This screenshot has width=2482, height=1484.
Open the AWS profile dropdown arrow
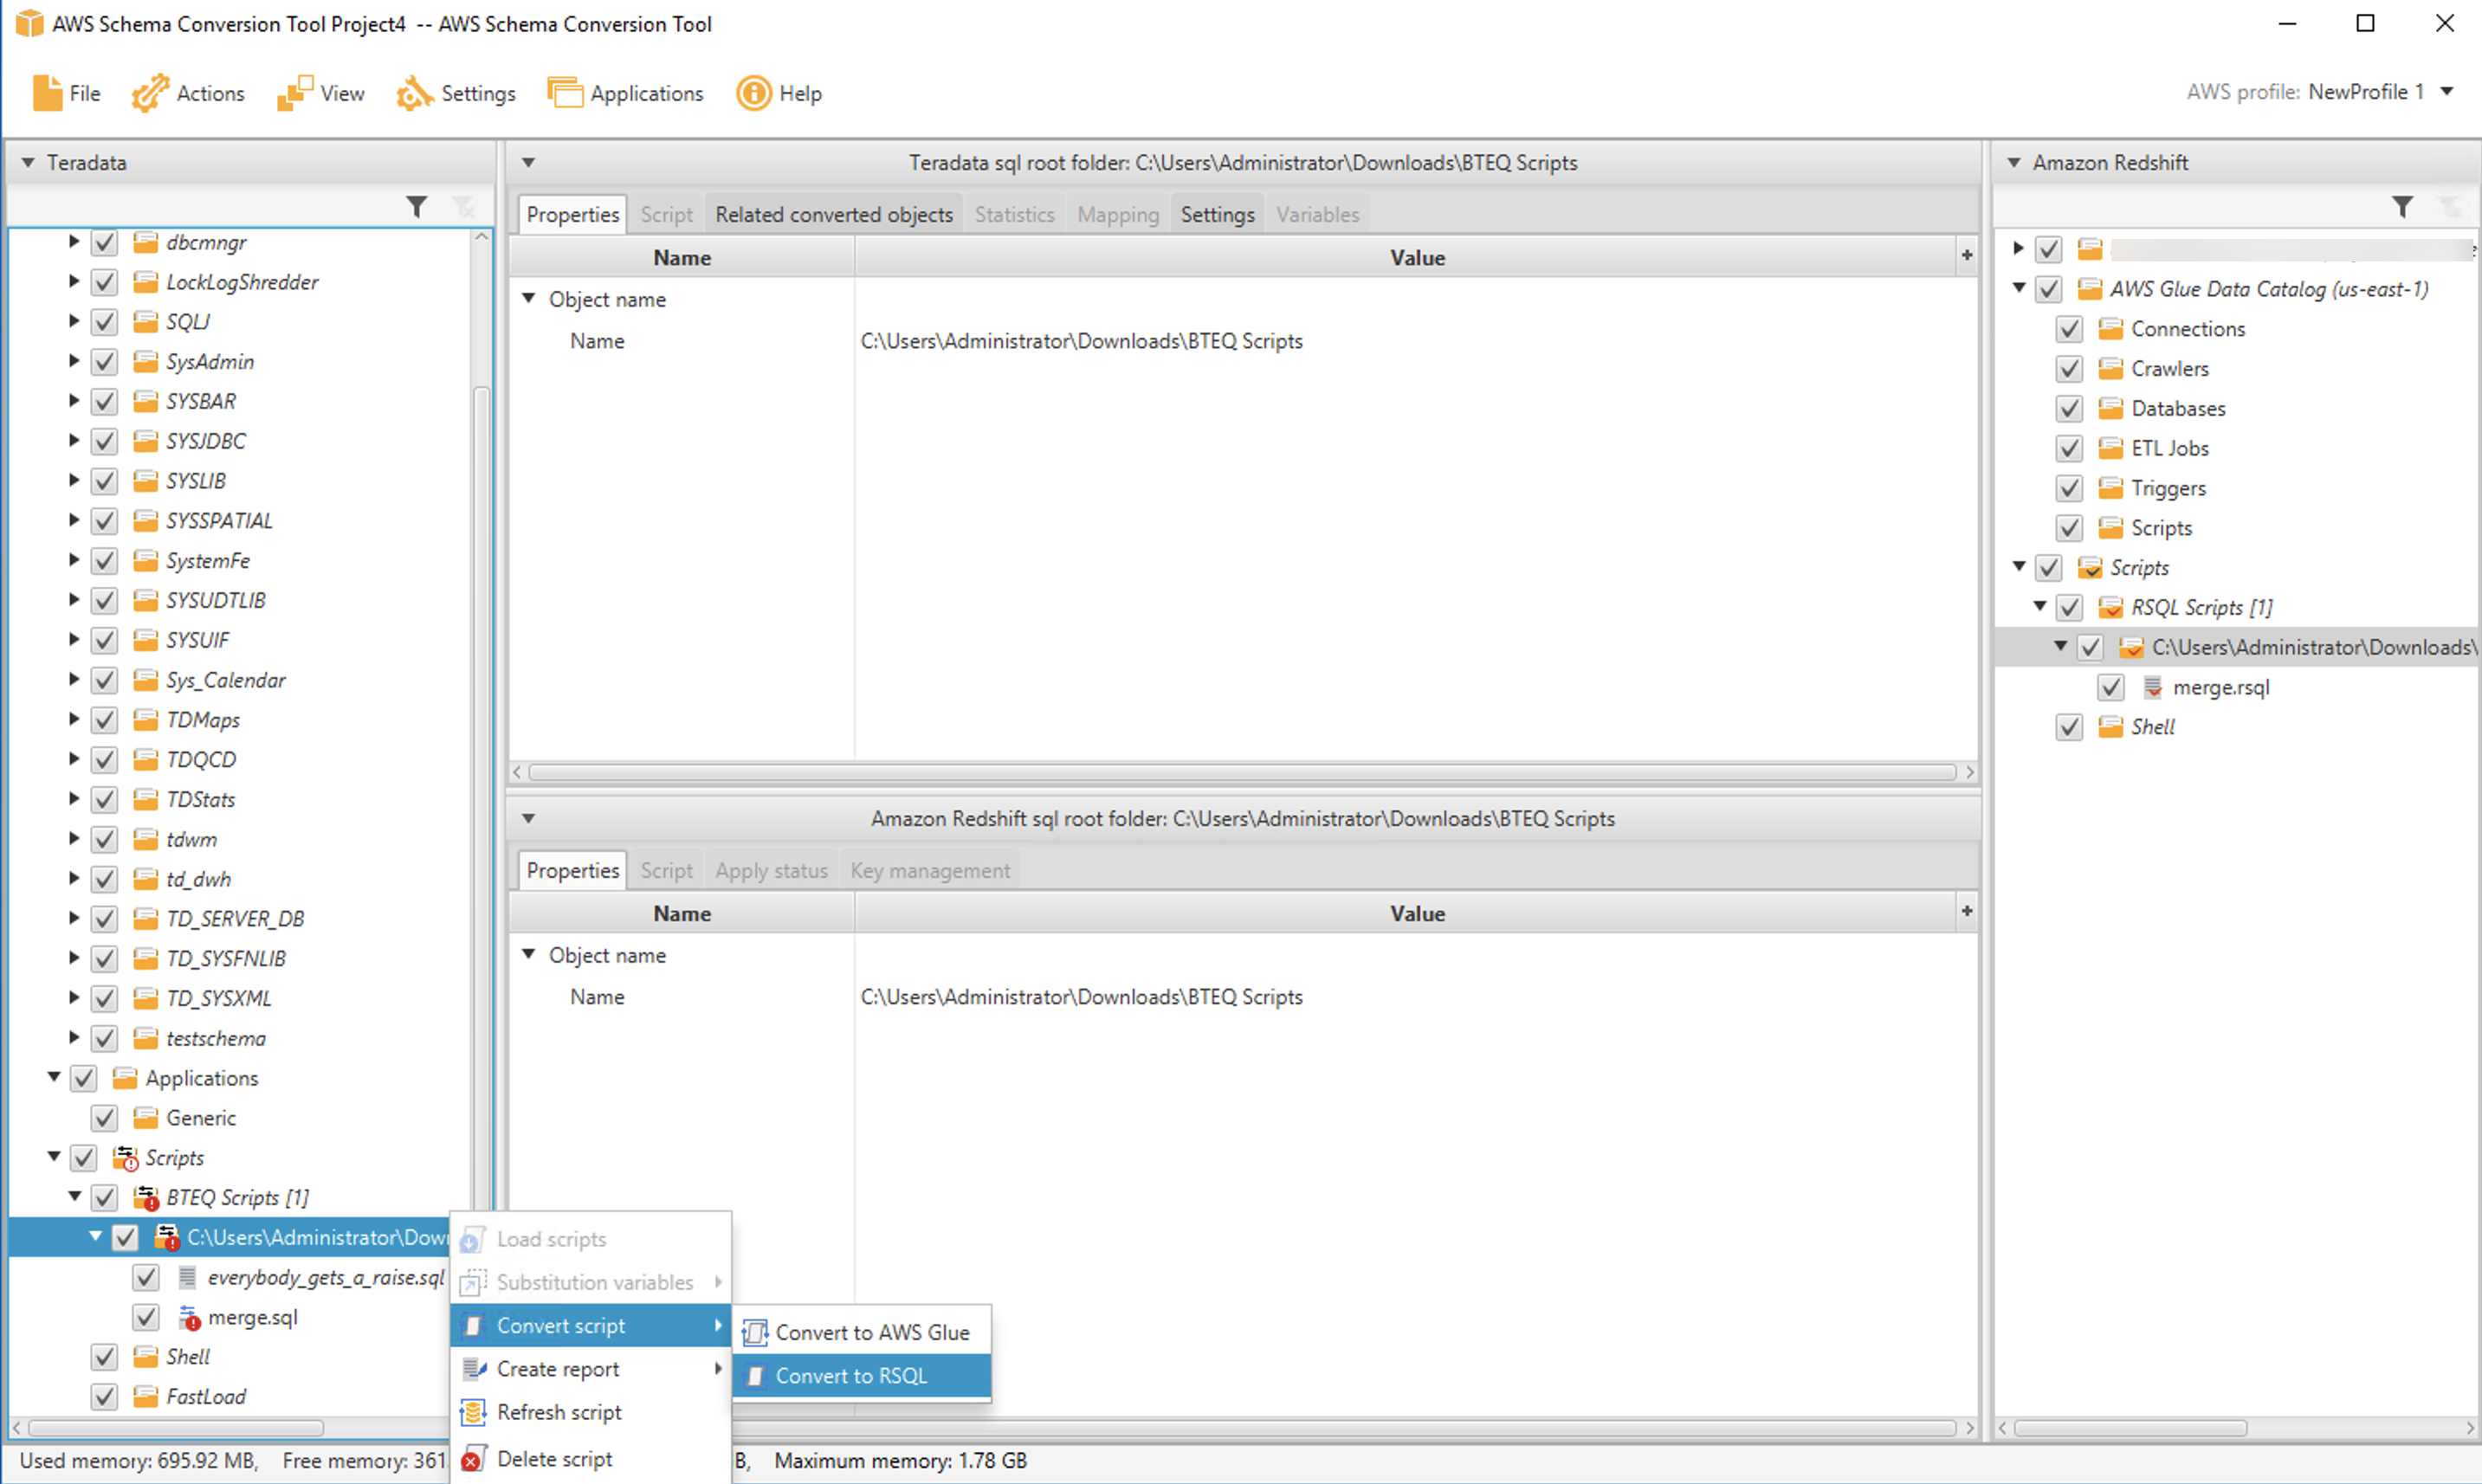click(2446, 91)
